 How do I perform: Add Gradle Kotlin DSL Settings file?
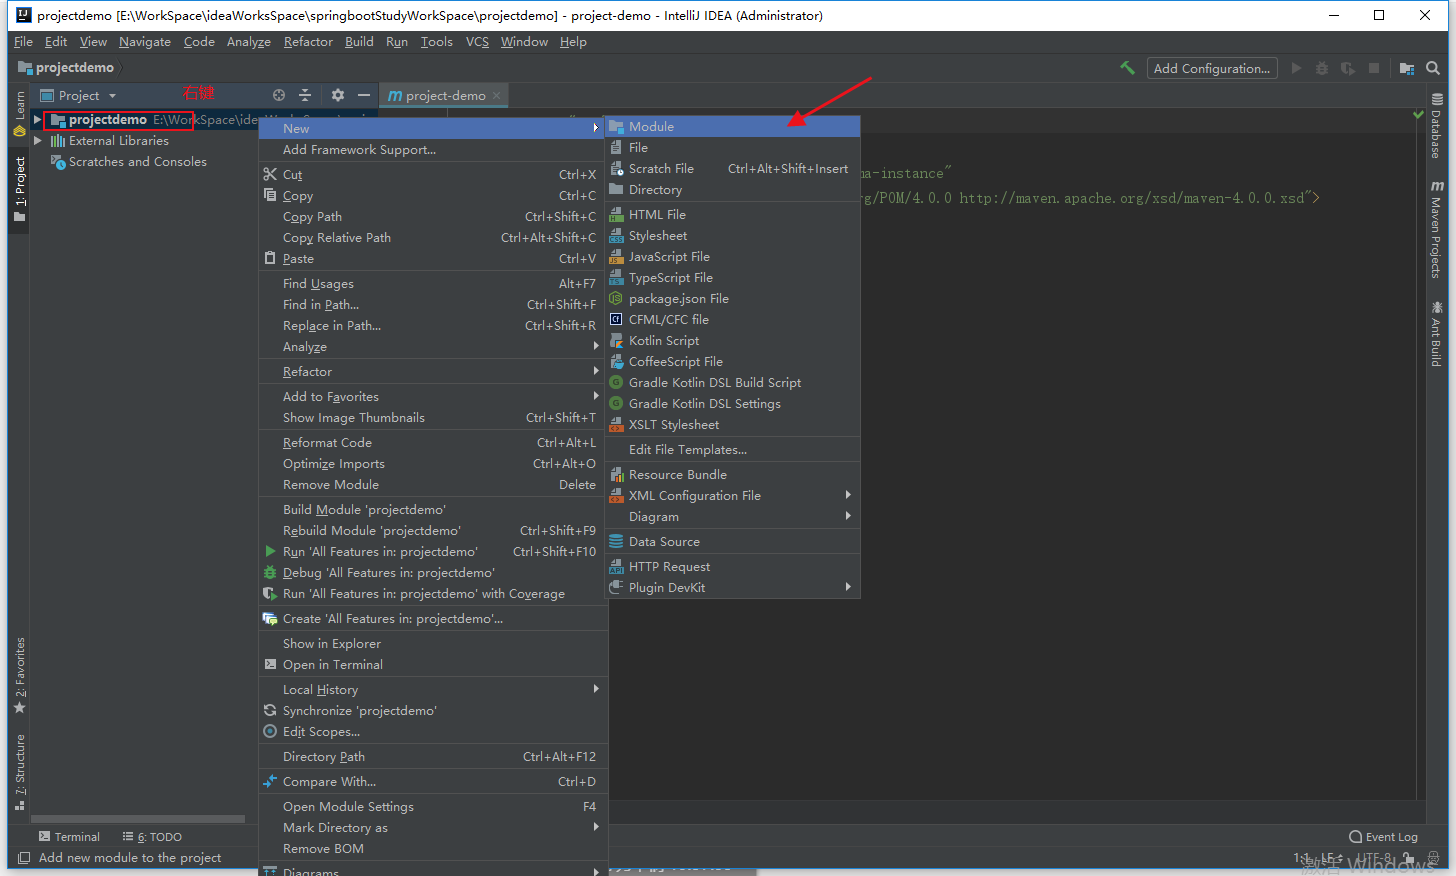pos(733,404)
